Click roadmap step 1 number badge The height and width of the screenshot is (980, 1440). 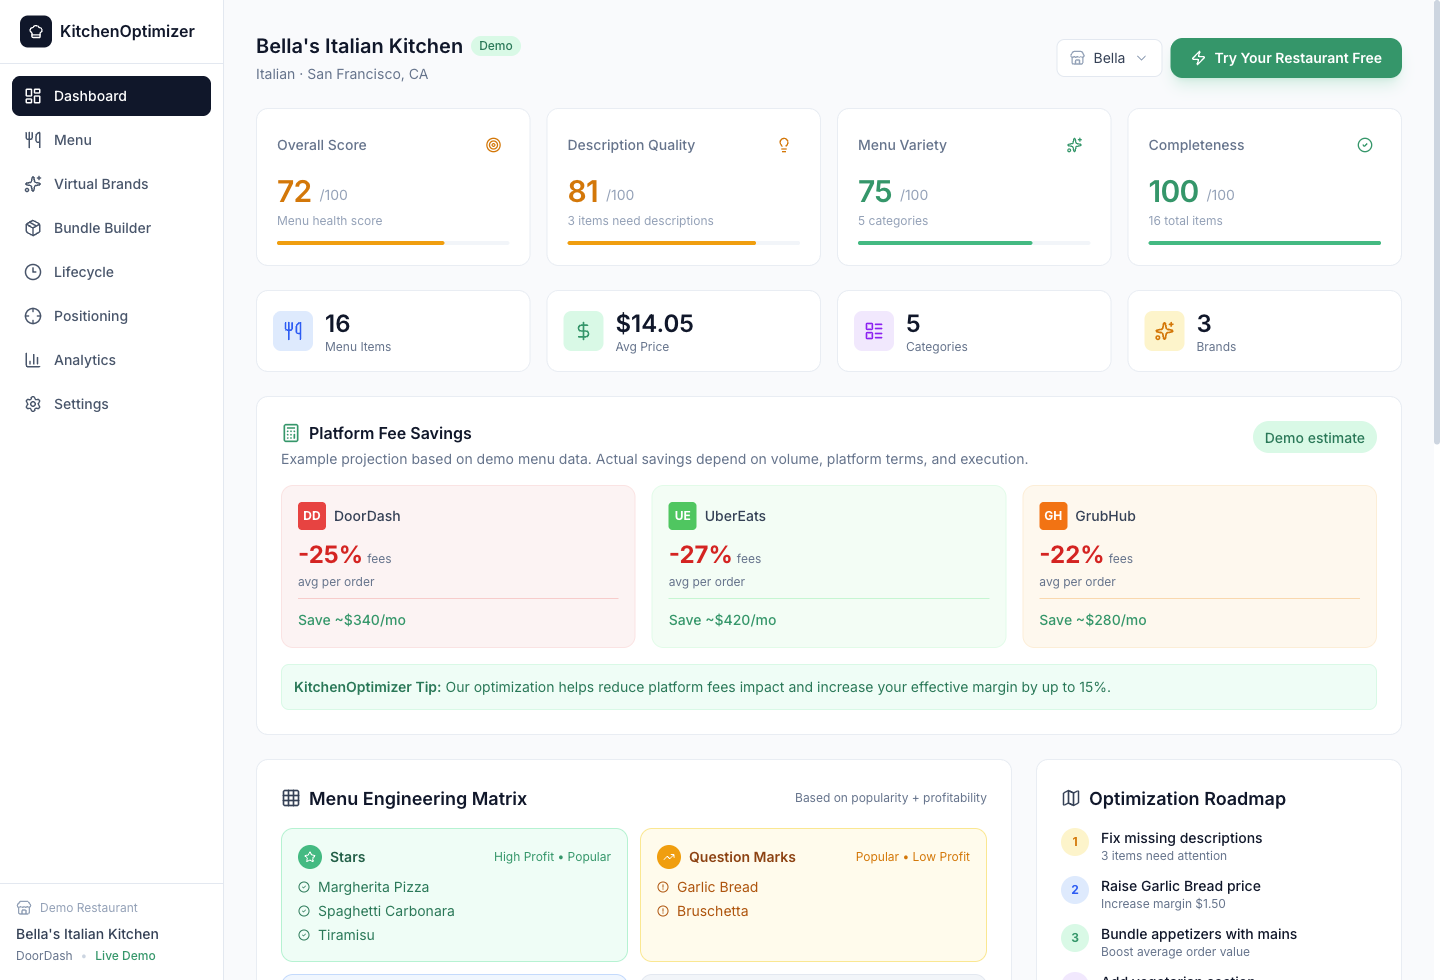point(1075,842)
